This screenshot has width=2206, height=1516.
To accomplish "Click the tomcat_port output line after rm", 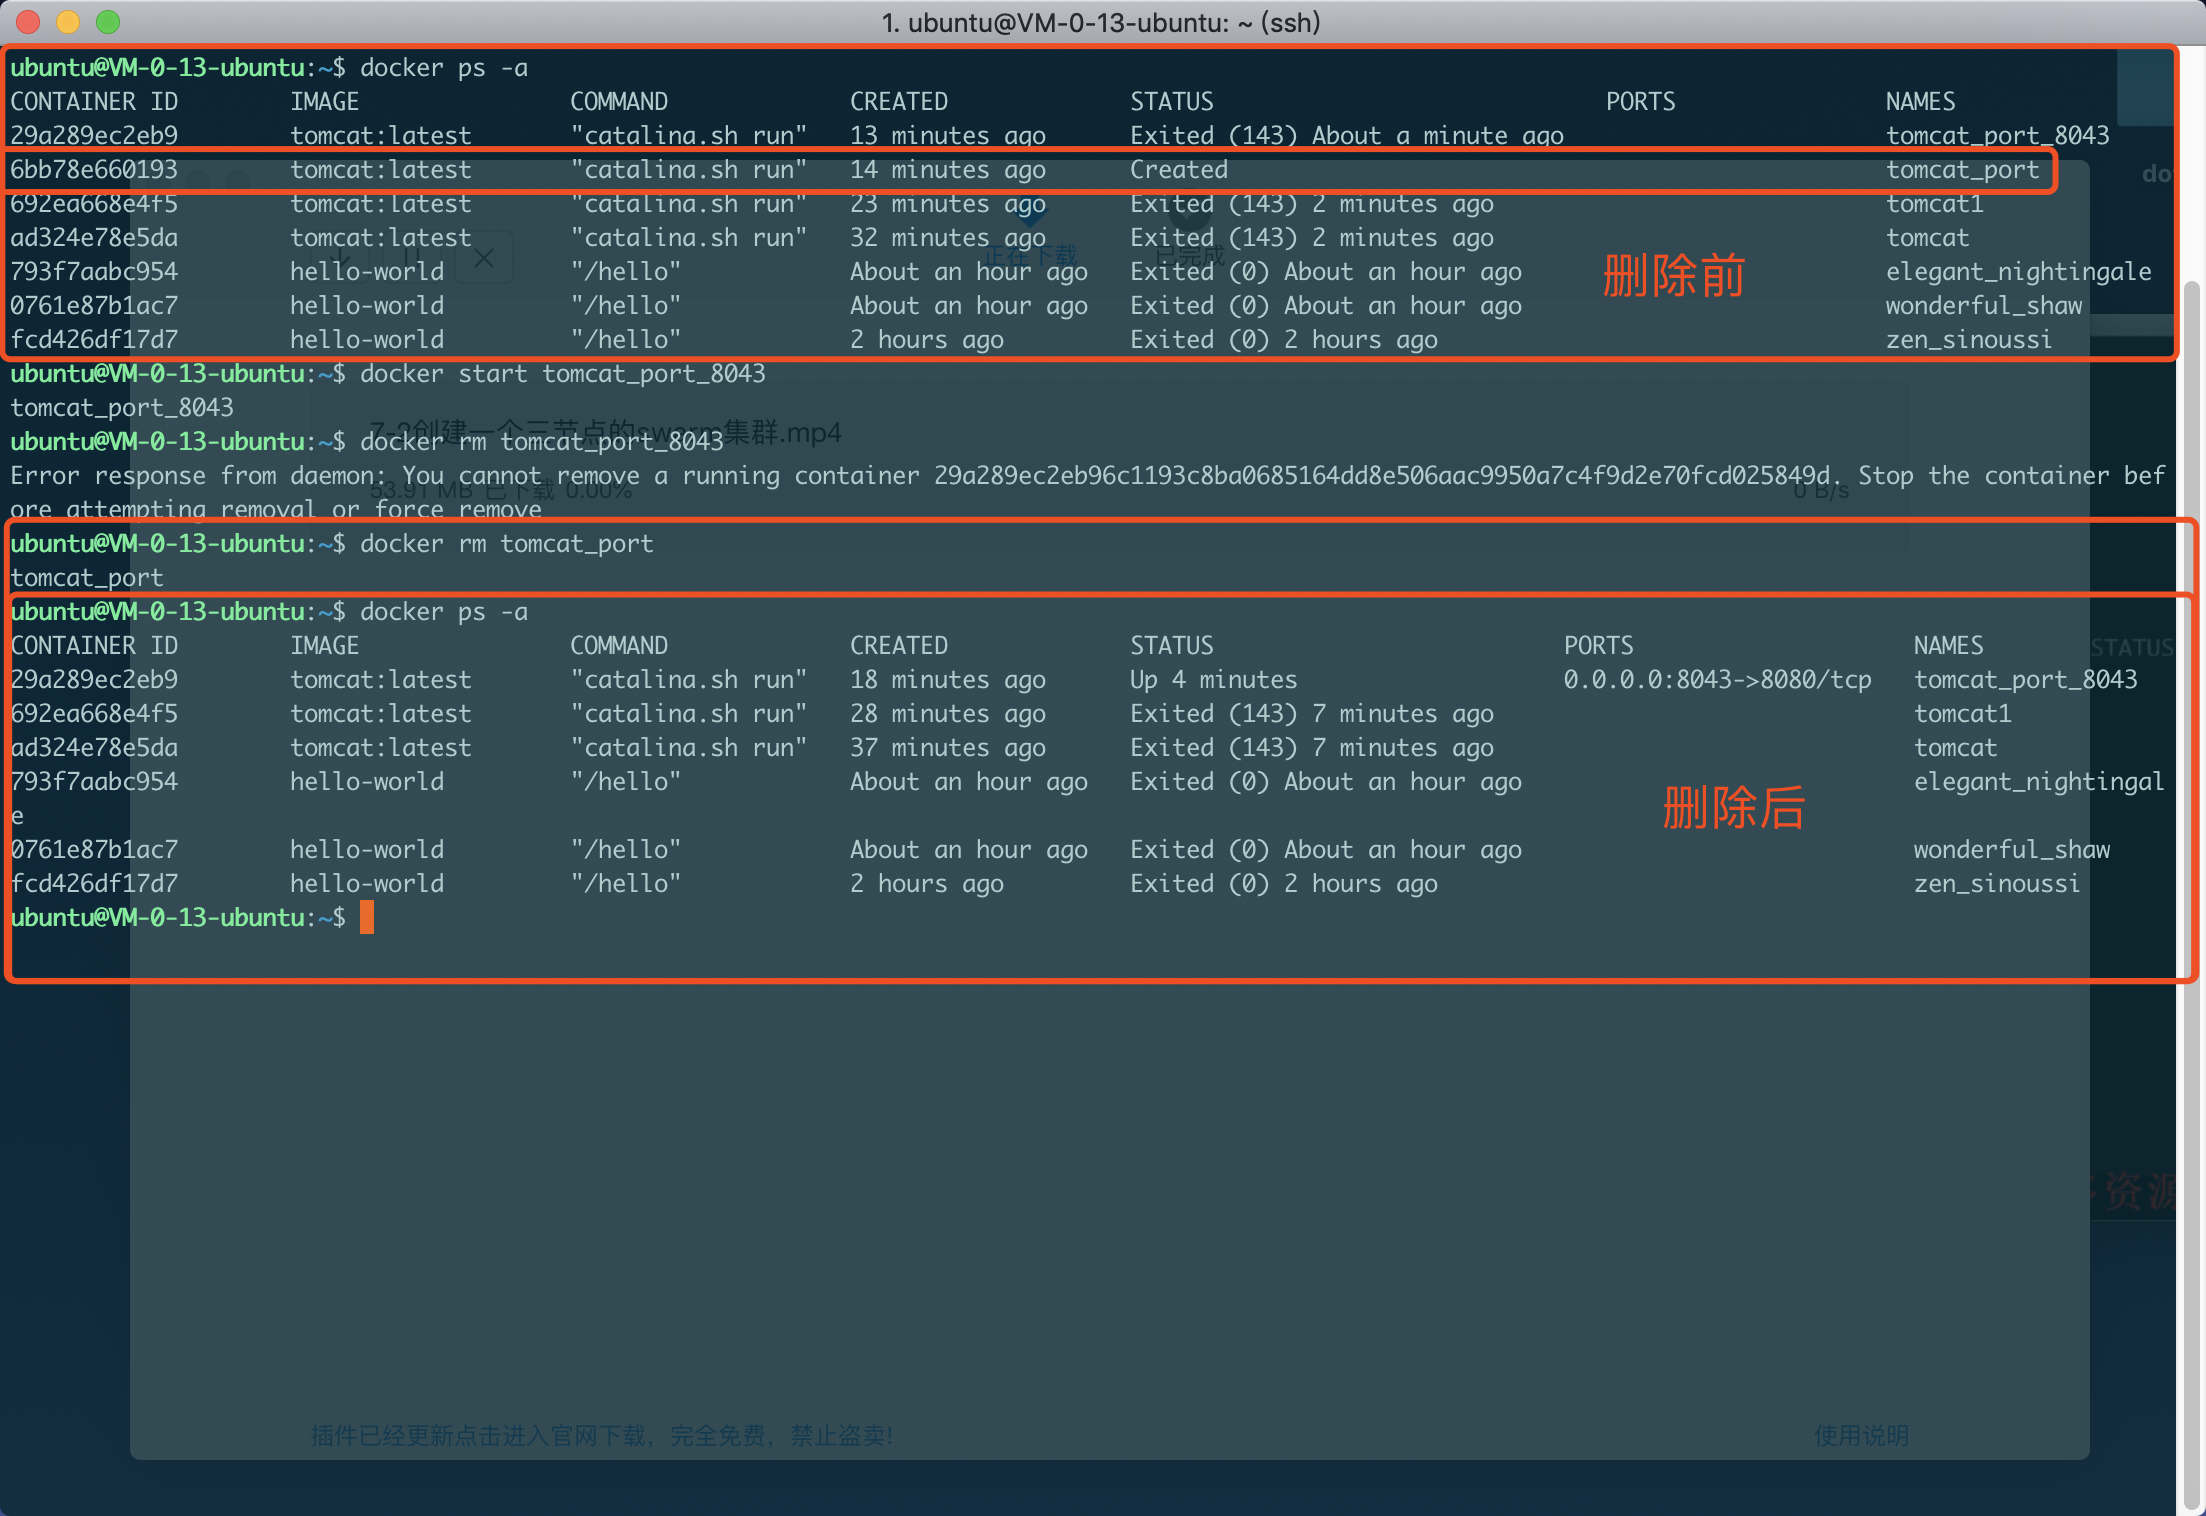I will click(x=87, y=577).
